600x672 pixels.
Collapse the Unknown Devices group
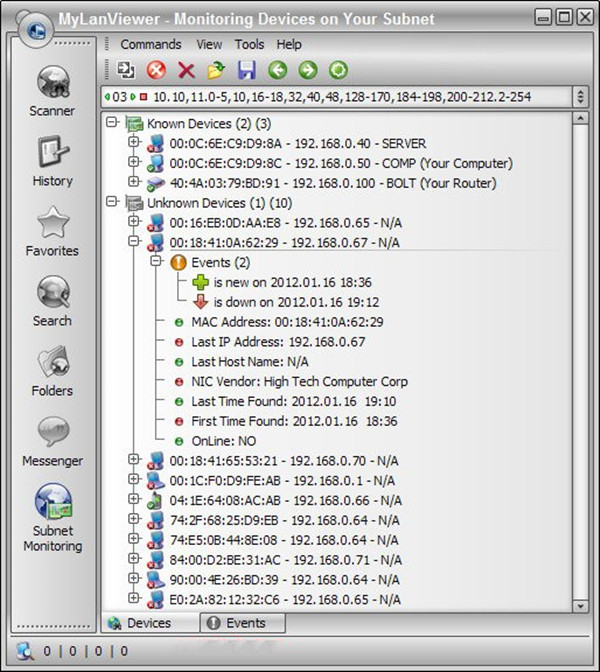click(111, 203)
